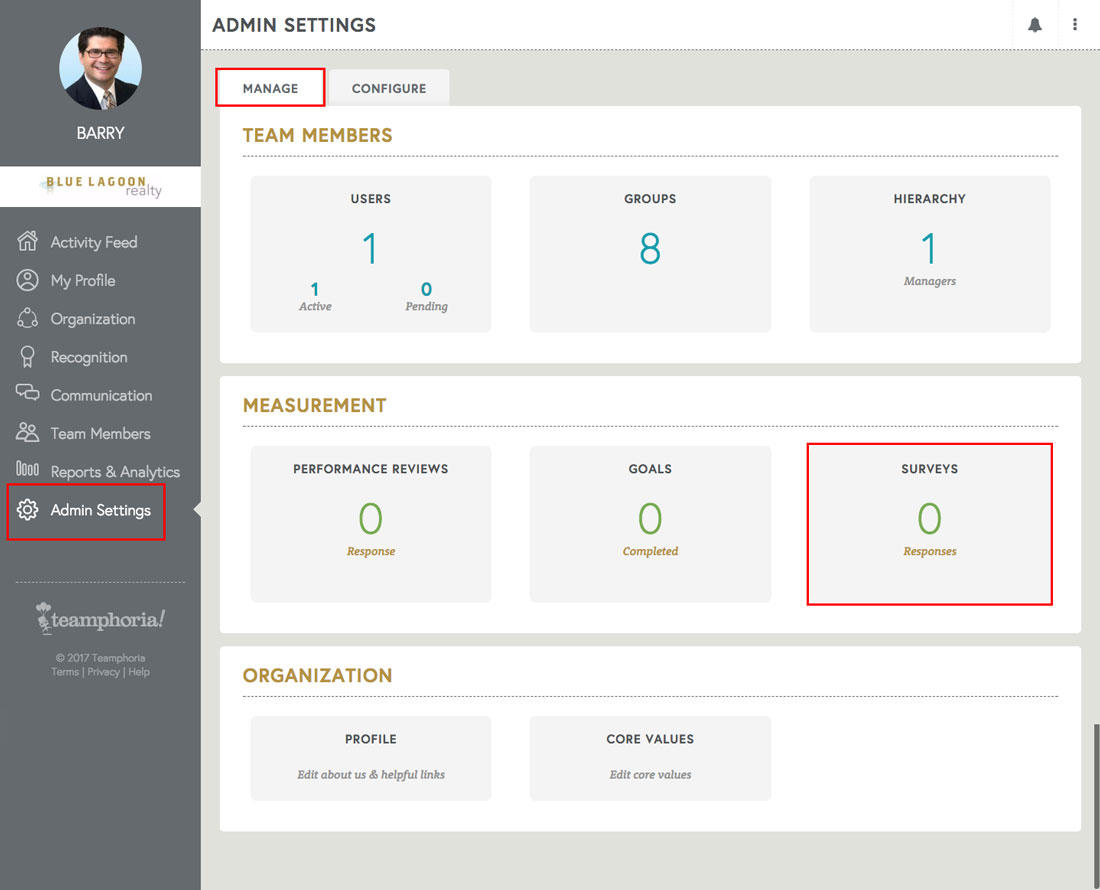Image resolution: width=1100 pixels, height=890 pixels.
Task: Open Communication with the chat bubble icon
Action: click(28, 394)
